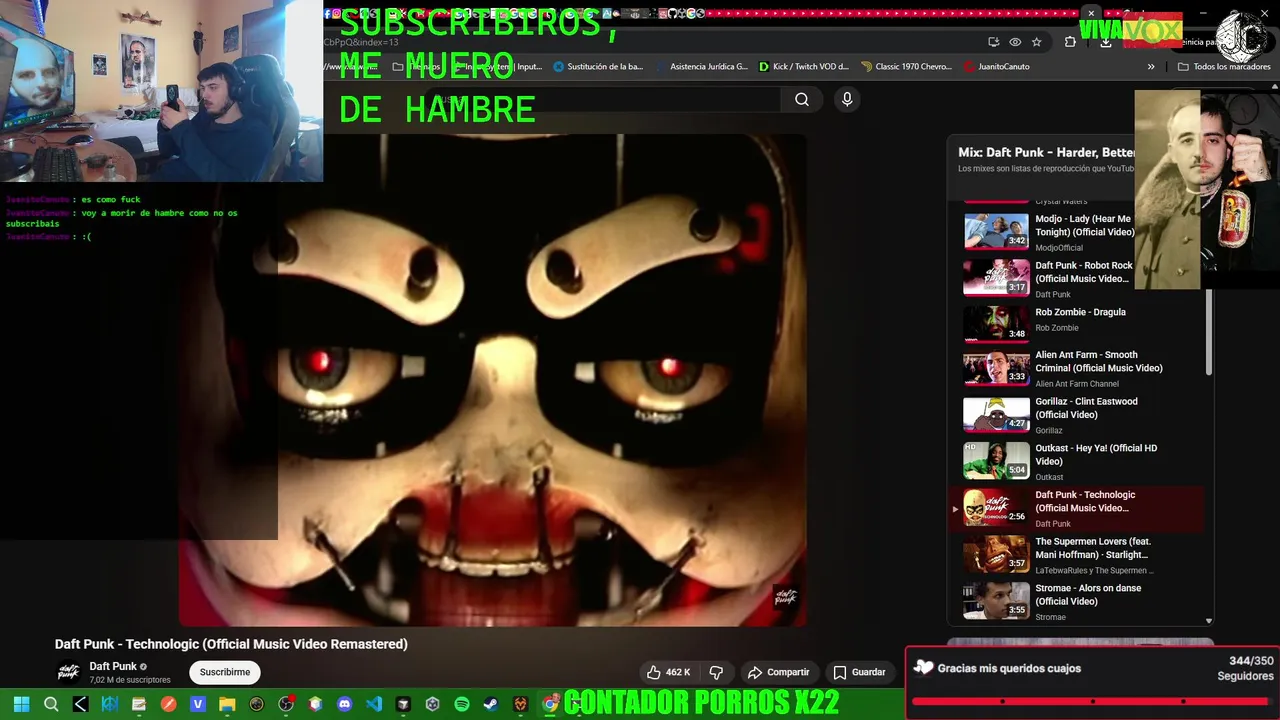Open the Windows Start menu
Viewport: 1280px width, 720px height.
click(21, 704)
